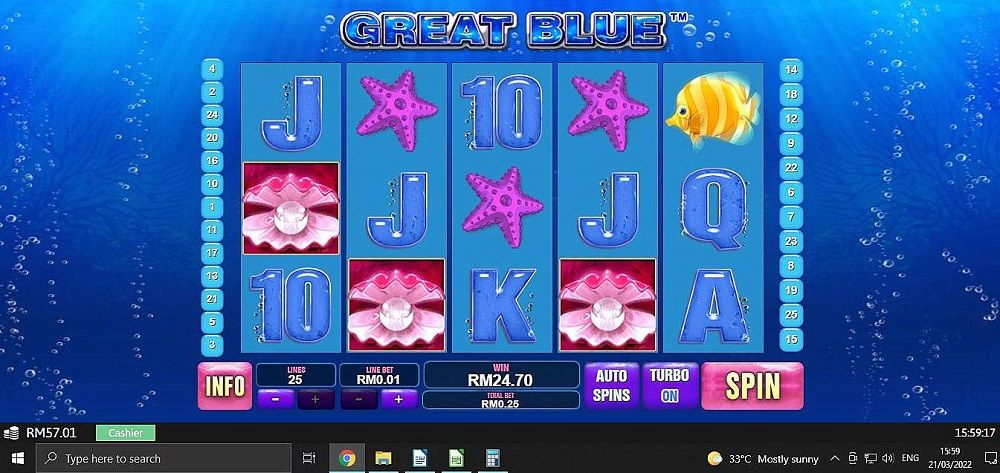This screenshot has height=473, width=1000.
Task: Show hidden system tray icons chevron
Action: click(834, 458)
